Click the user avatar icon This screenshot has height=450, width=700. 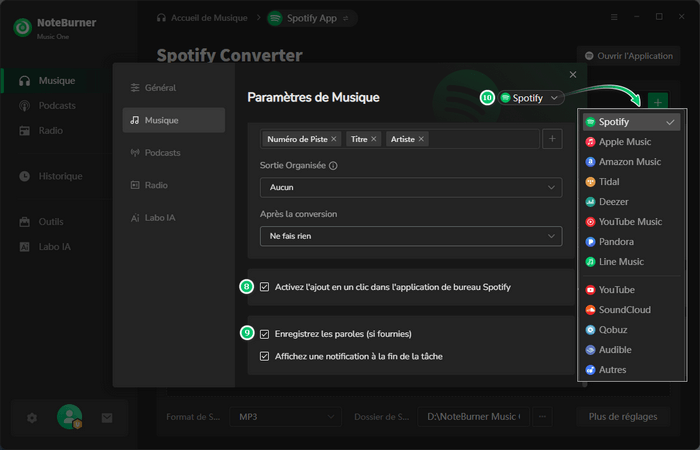coord(69,417)
